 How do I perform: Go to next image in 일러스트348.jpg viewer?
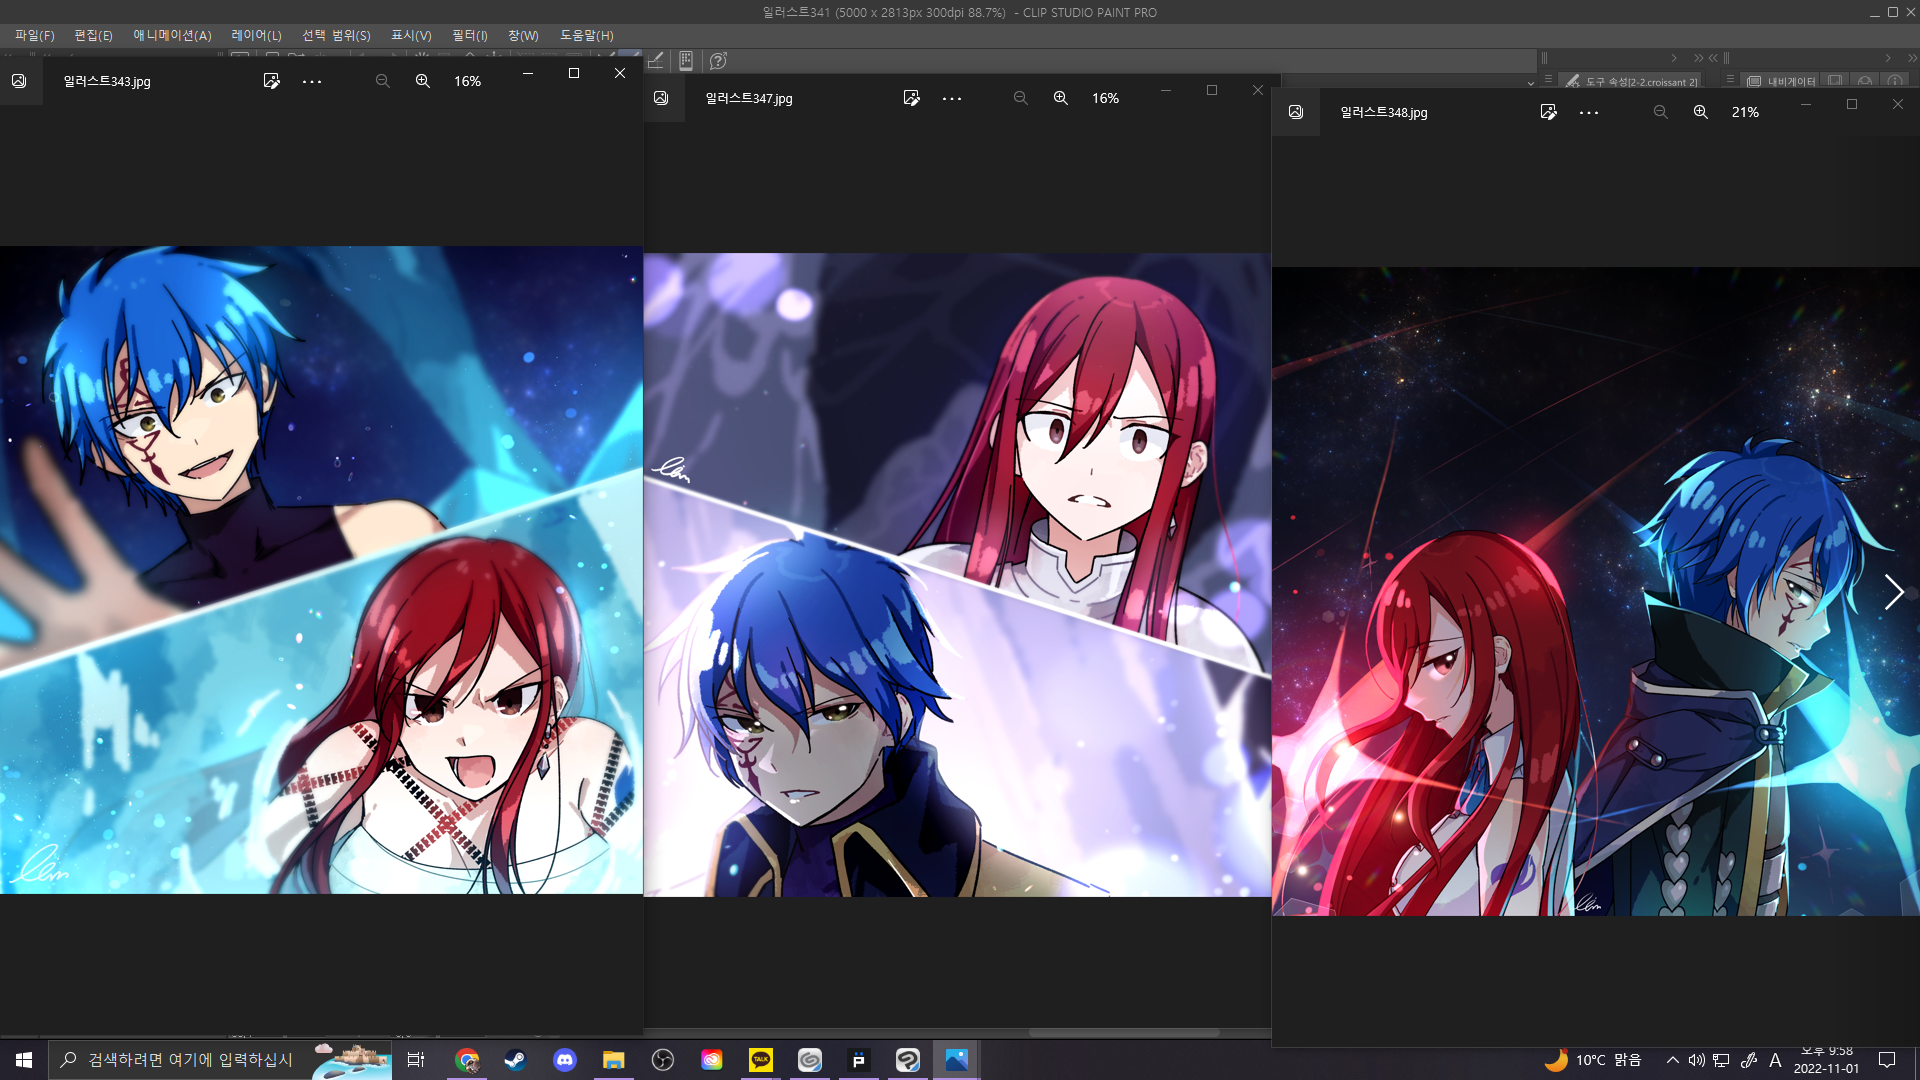point(1893,592)
